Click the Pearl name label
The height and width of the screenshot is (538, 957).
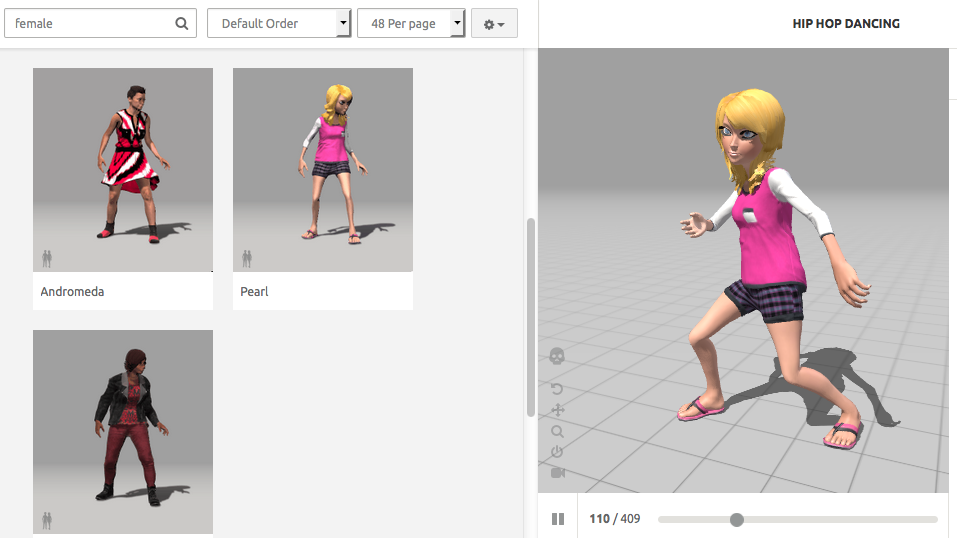click(x=254, y=291)
